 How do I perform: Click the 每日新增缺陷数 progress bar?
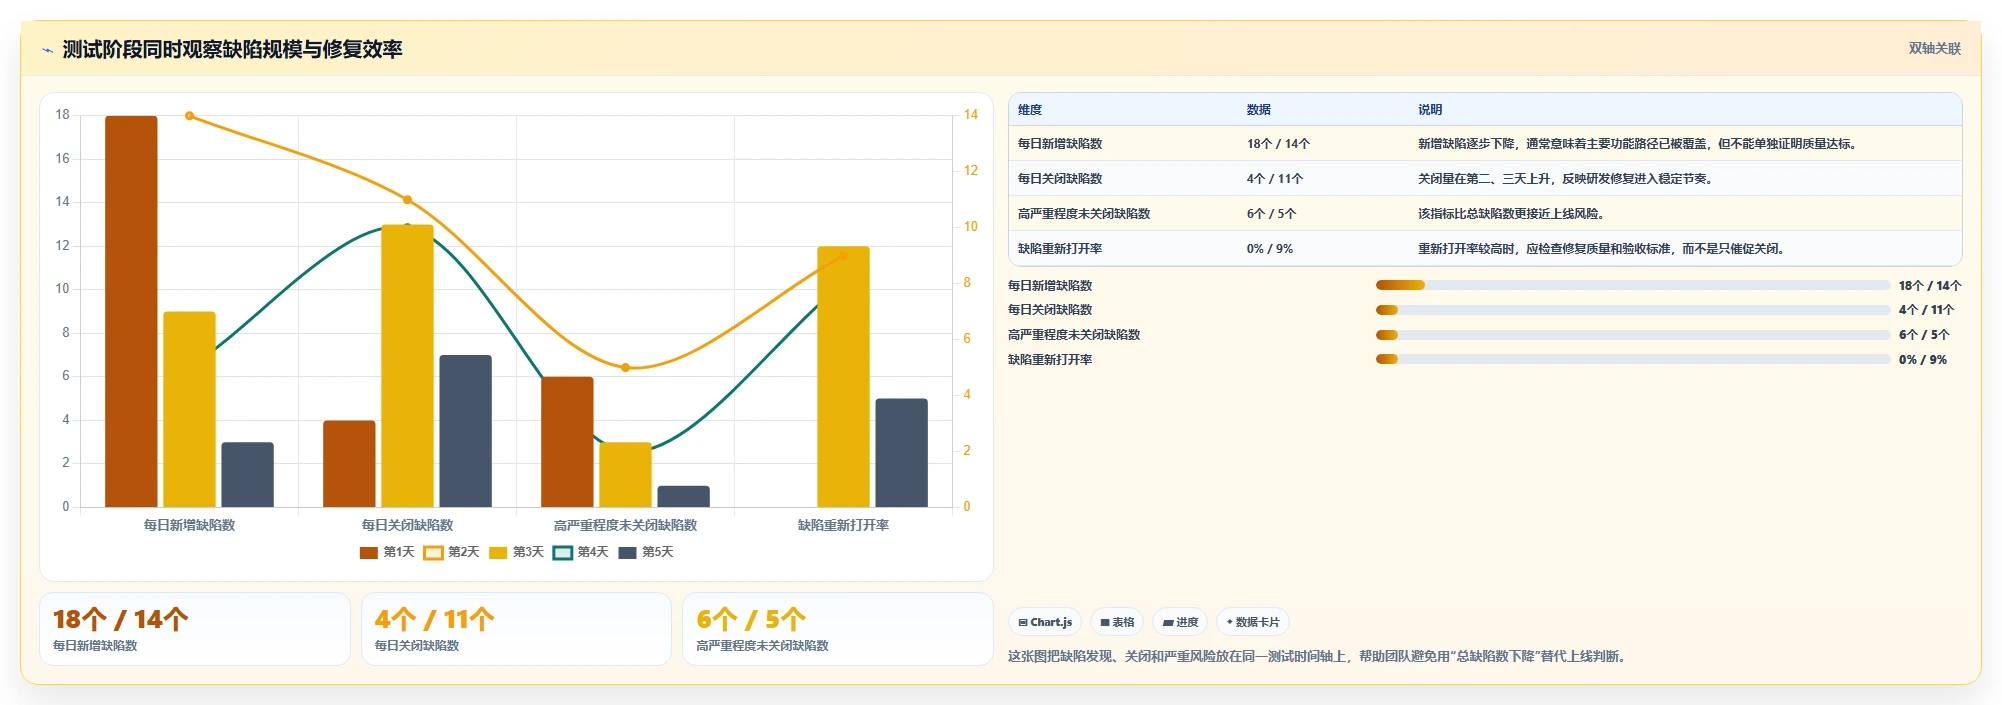tap(1632, 285)
